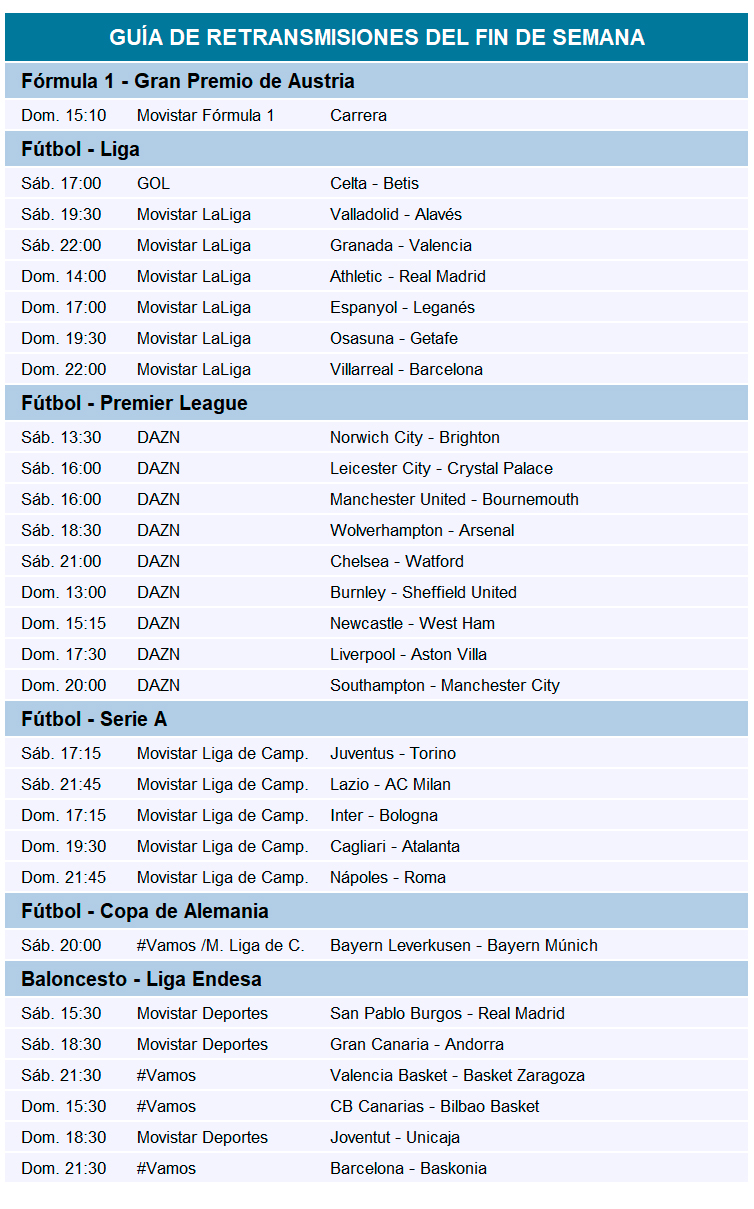
Task: Select the Southampton - Manchester City match
Action: (x=444, y=685)
